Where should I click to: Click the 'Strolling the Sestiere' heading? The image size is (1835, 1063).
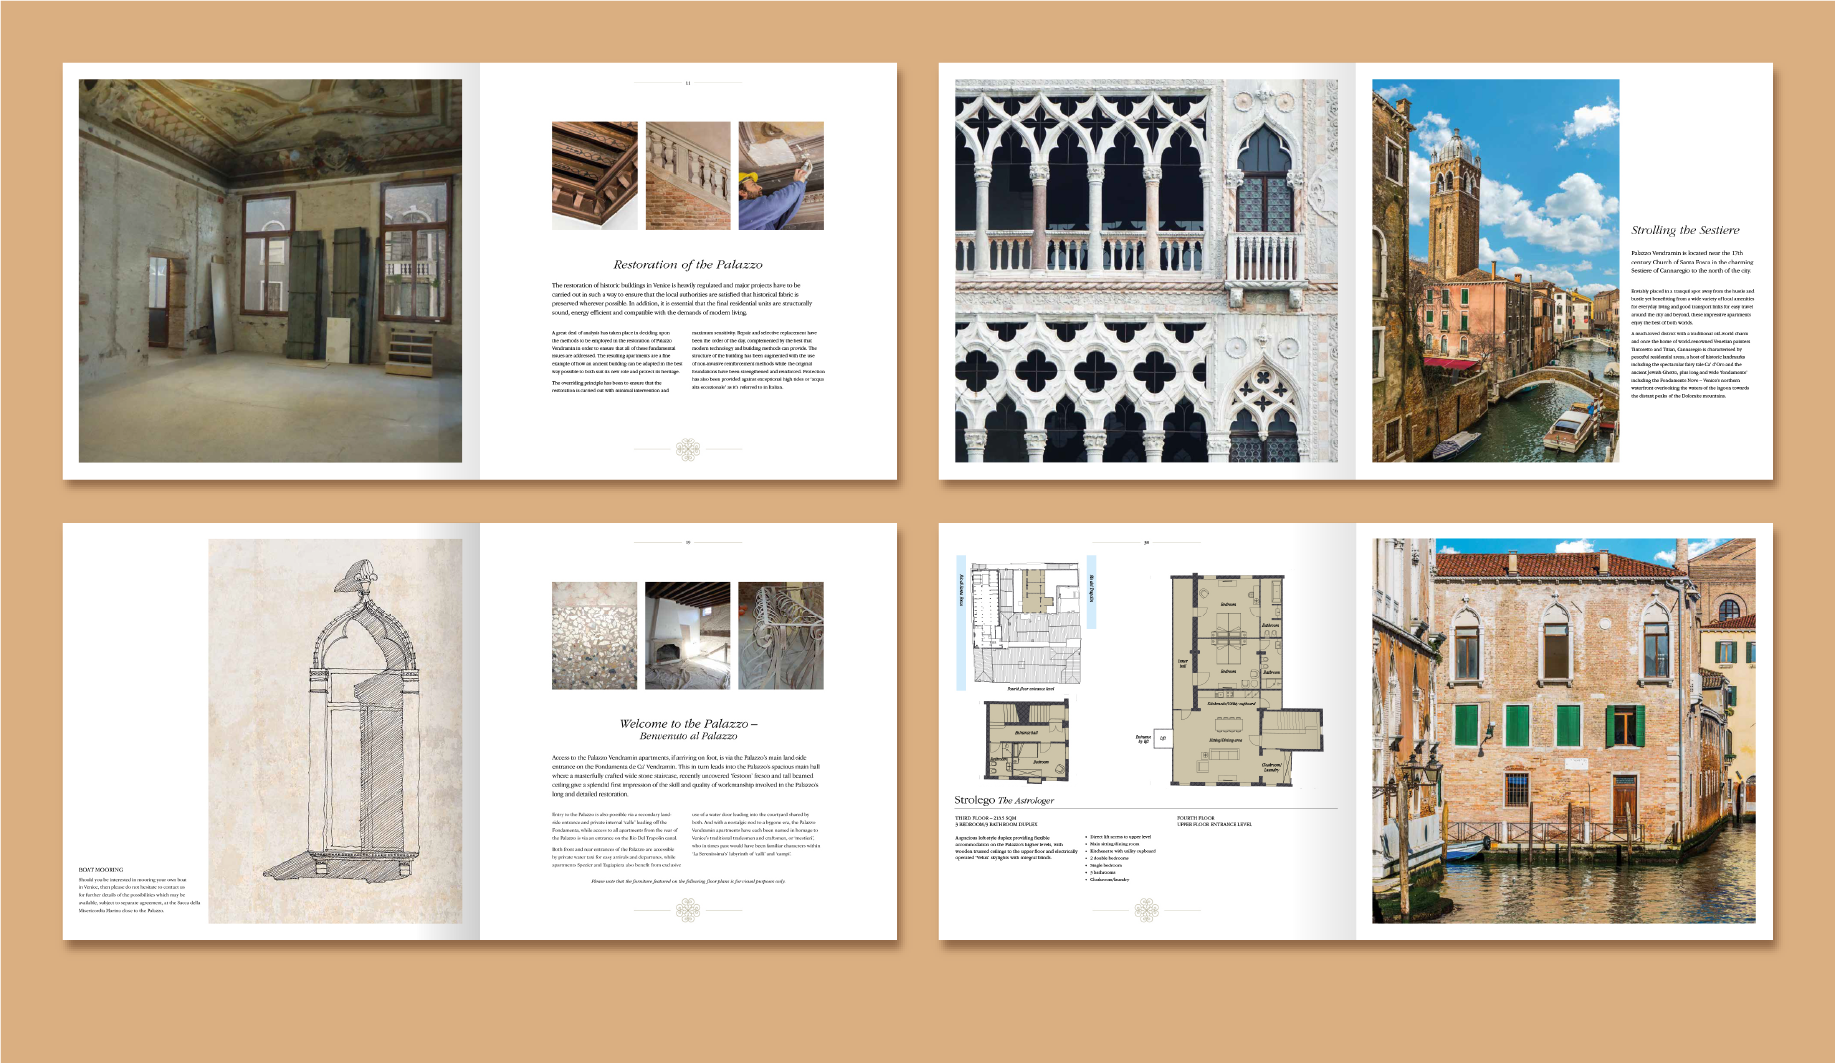1685,230
